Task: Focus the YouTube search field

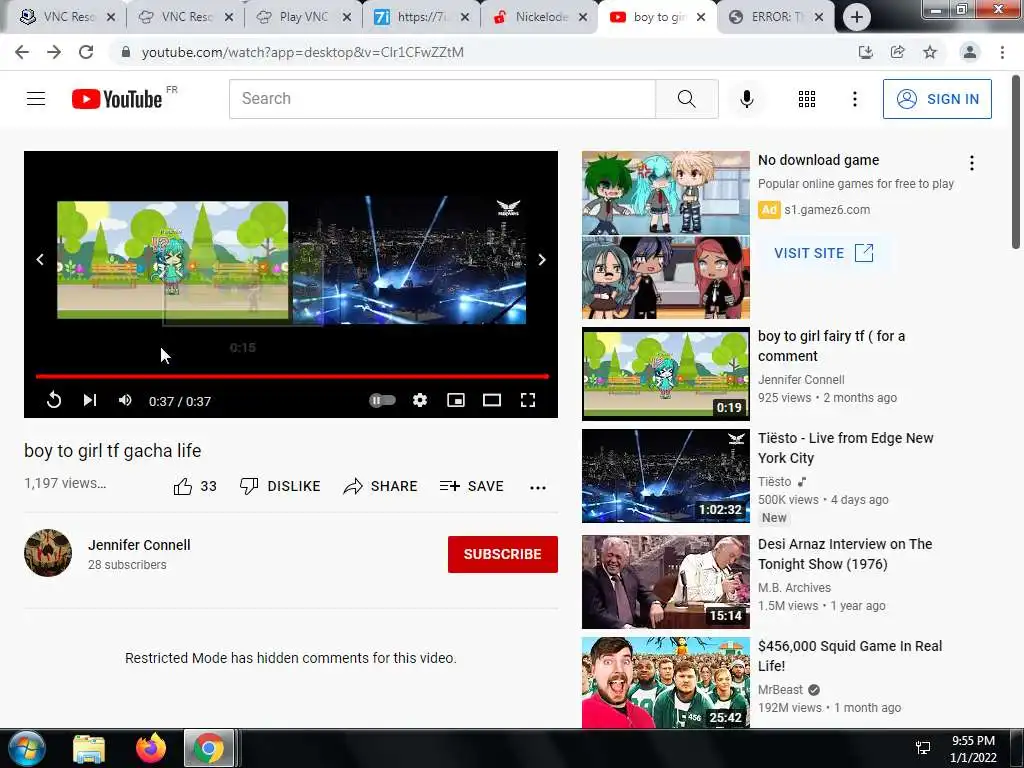Action: click(442, 99)
